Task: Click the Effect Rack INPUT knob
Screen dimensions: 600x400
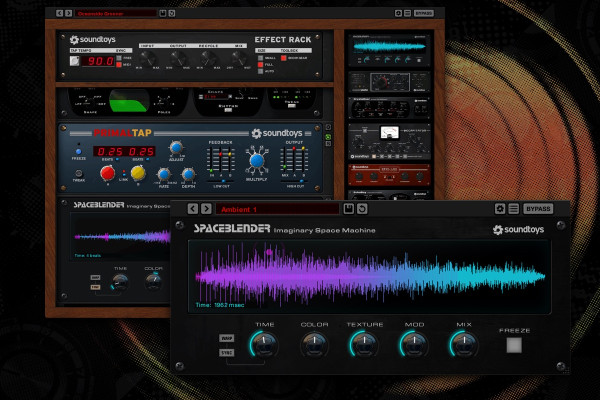Action: point(148,59)
